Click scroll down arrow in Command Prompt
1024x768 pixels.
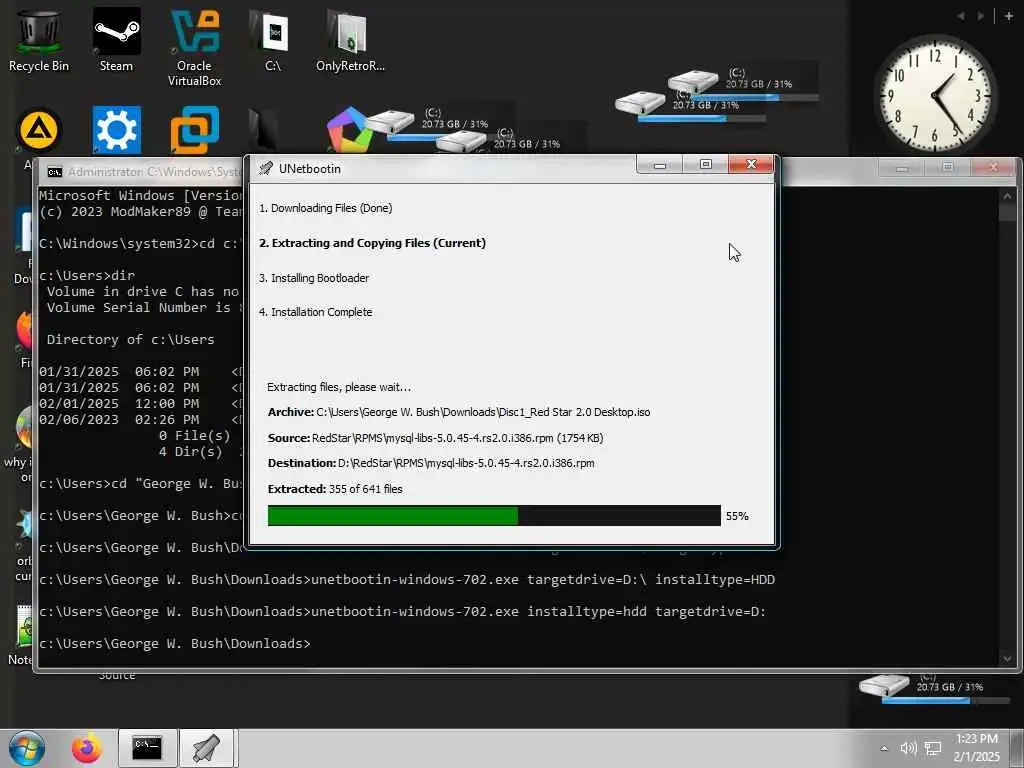tap(1007, 658)
